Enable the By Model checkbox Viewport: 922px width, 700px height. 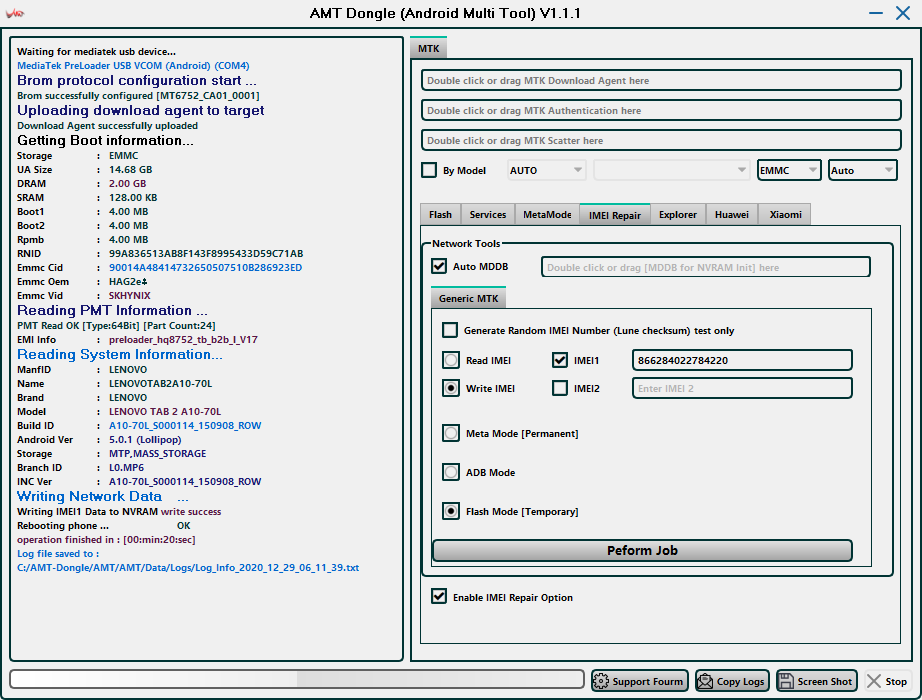(x=429, y=170)
